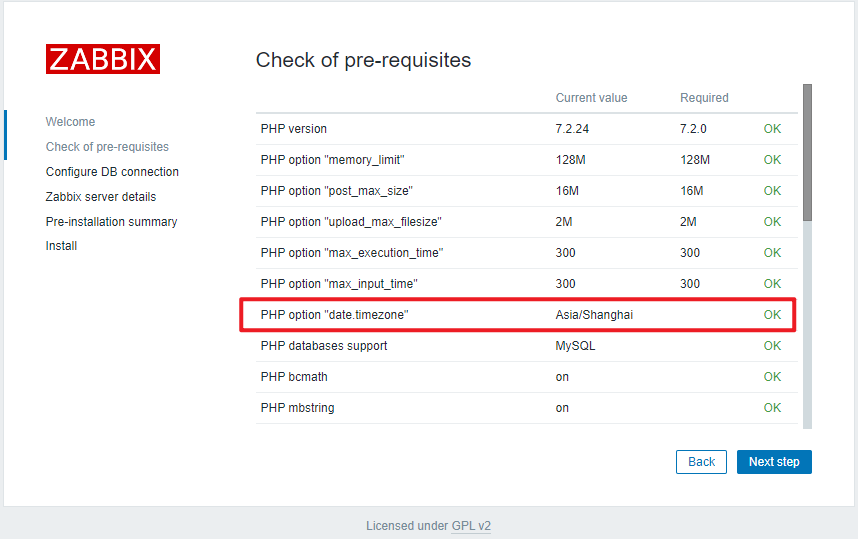The height and width of the screenshot is (539, 858).
Task: Select the date.timezone option row
Action: click(335, 315)
